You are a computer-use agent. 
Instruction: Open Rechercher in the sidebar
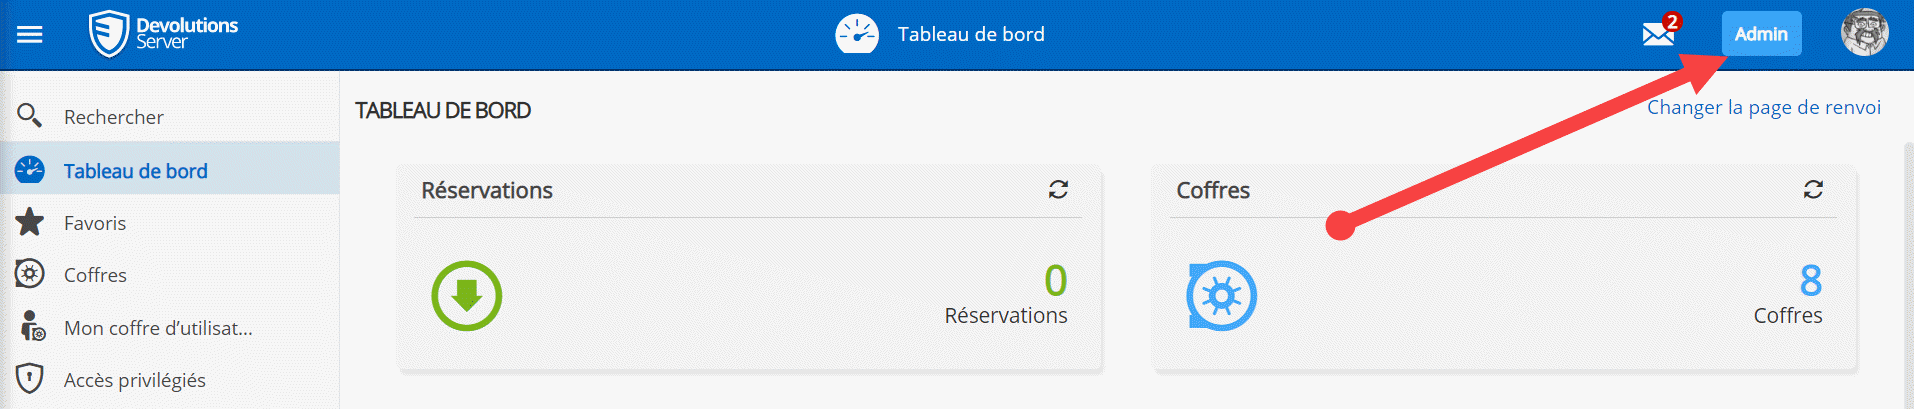(x=113, y=117)
